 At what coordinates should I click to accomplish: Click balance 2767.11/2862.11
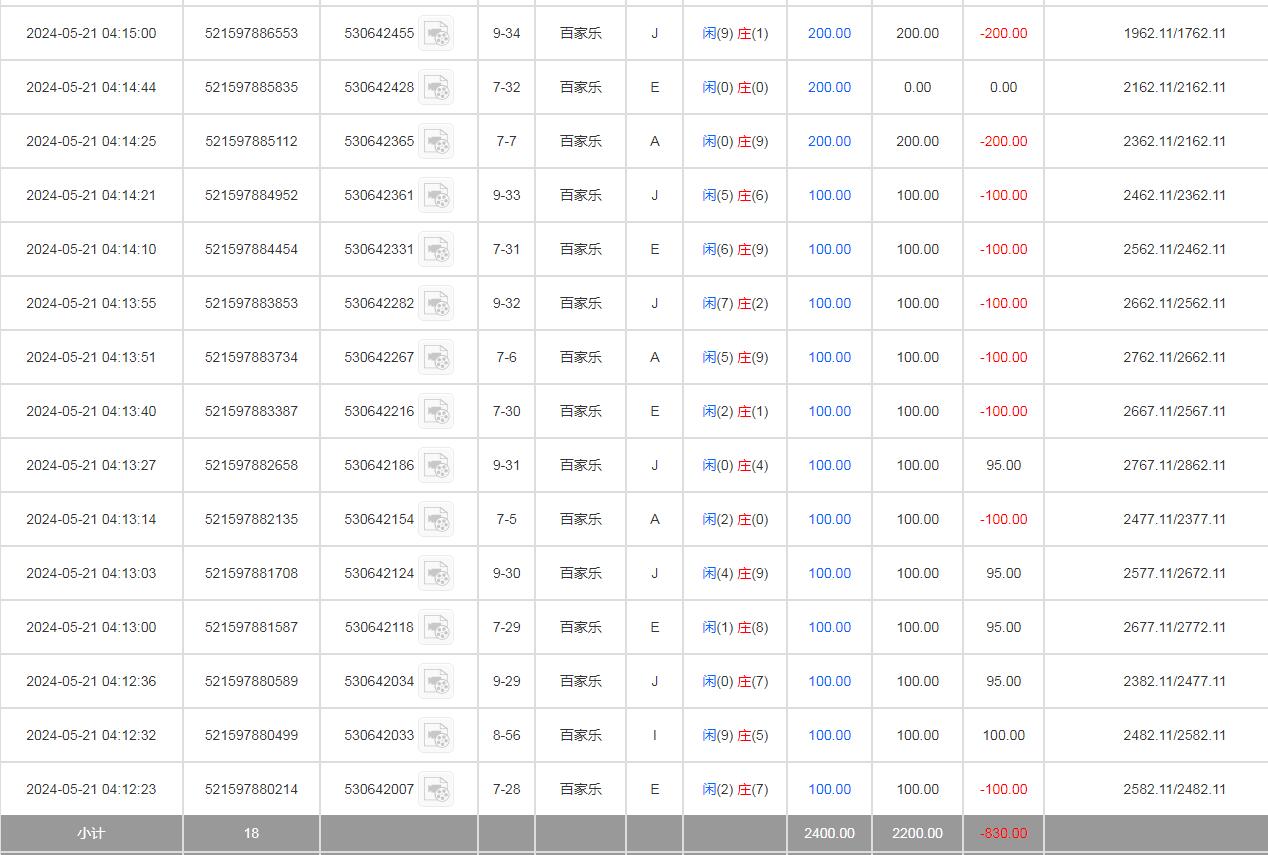(1174, 465)
